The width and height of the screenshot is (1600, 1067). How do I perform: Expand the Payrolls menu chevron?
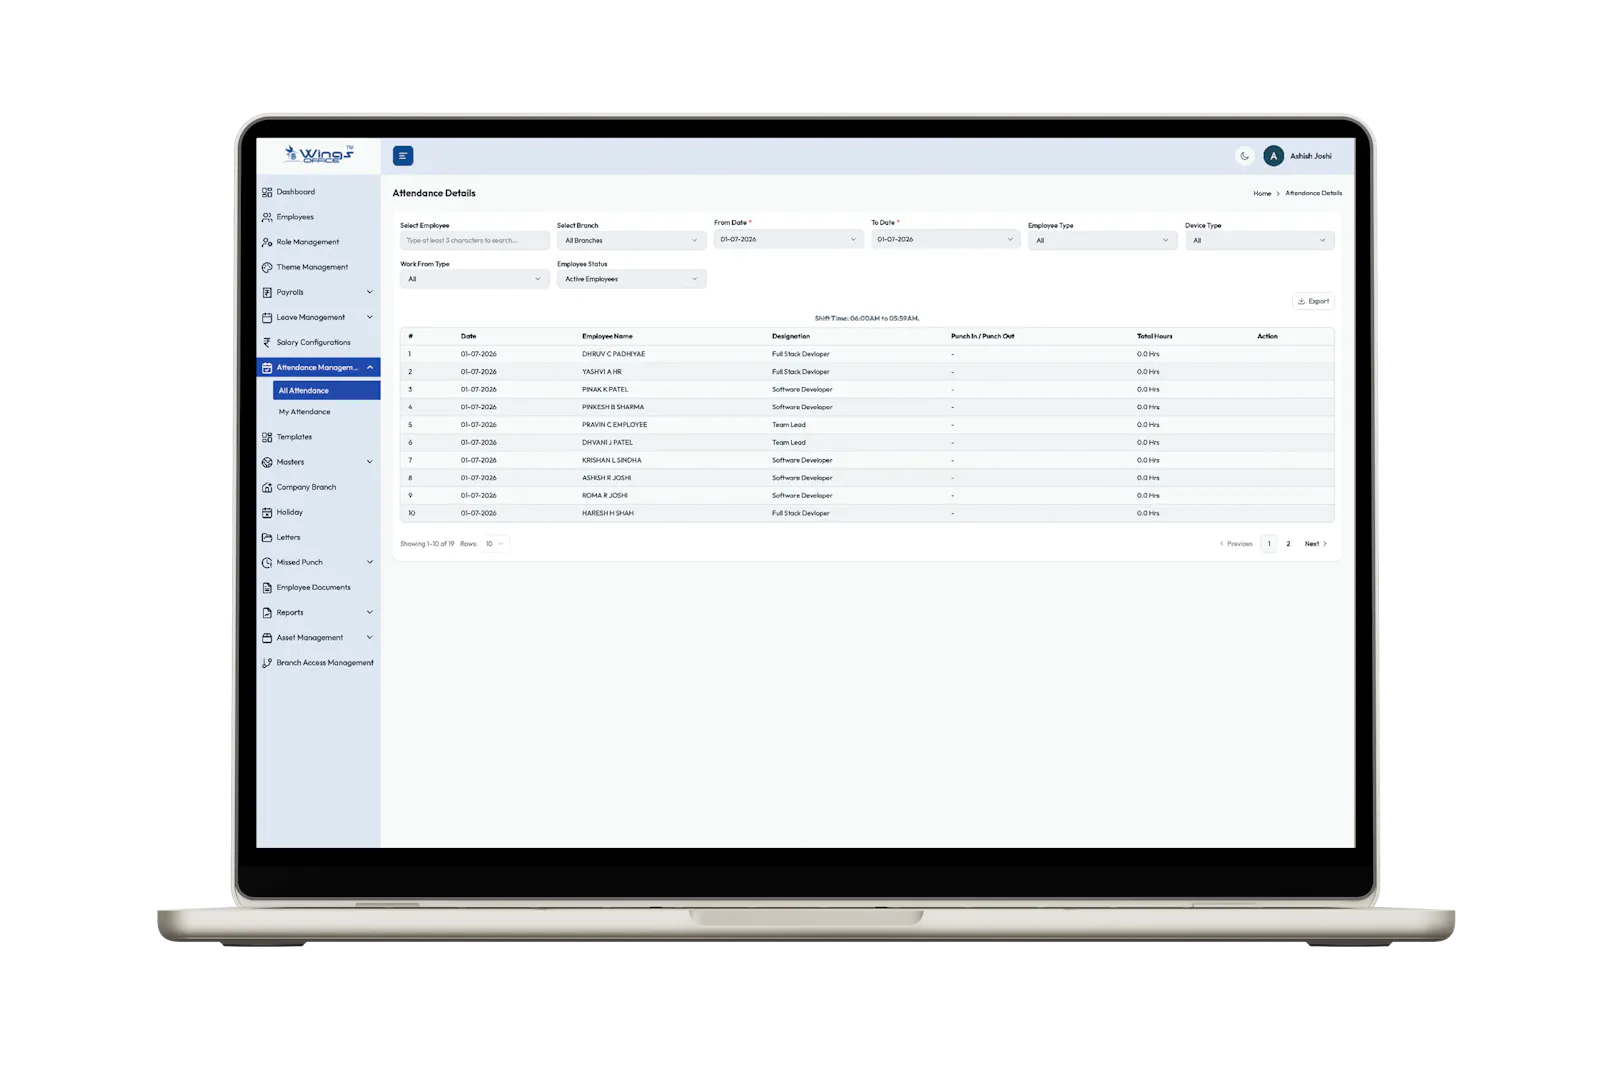[370, 292]
